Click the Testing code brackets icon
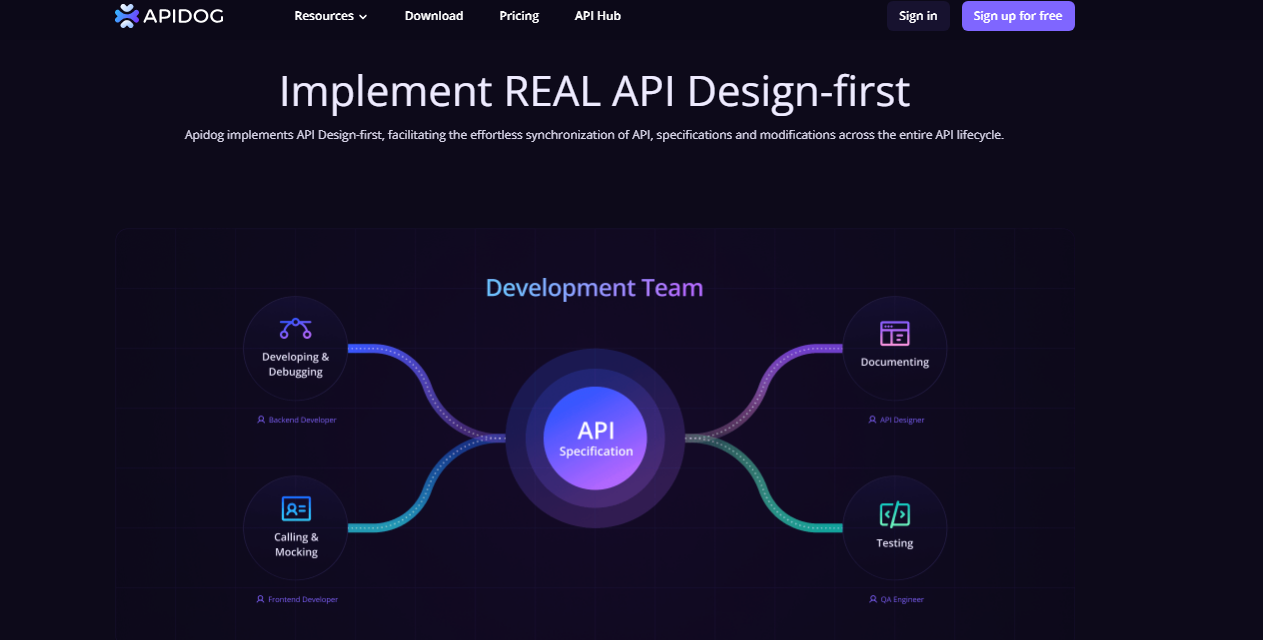Image resolution: width=1263 pixels, height=640 pixels. coord(895,515)
